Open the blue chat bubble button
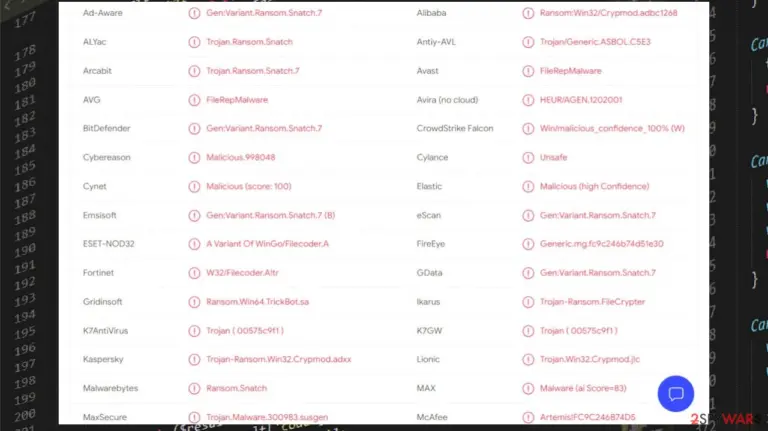This screenshot has height=431, width=768. 675,394
